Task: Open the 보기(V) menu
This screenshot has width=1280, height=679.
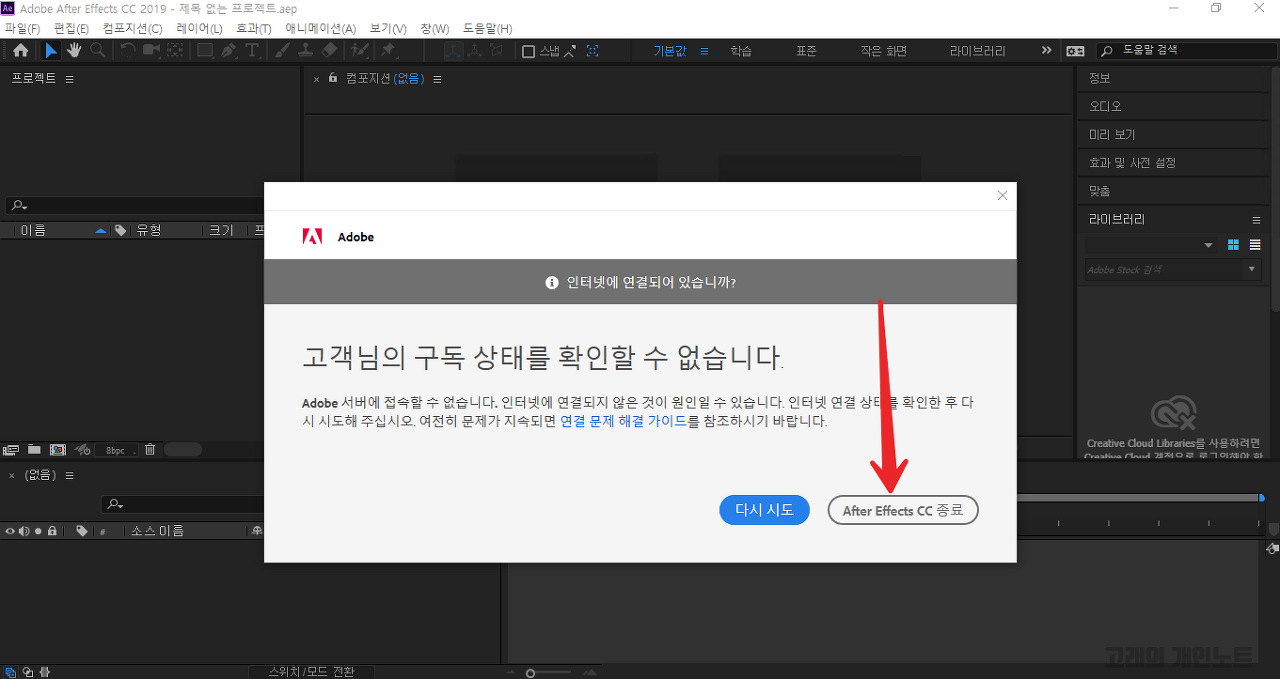Action: pos(388,28)
